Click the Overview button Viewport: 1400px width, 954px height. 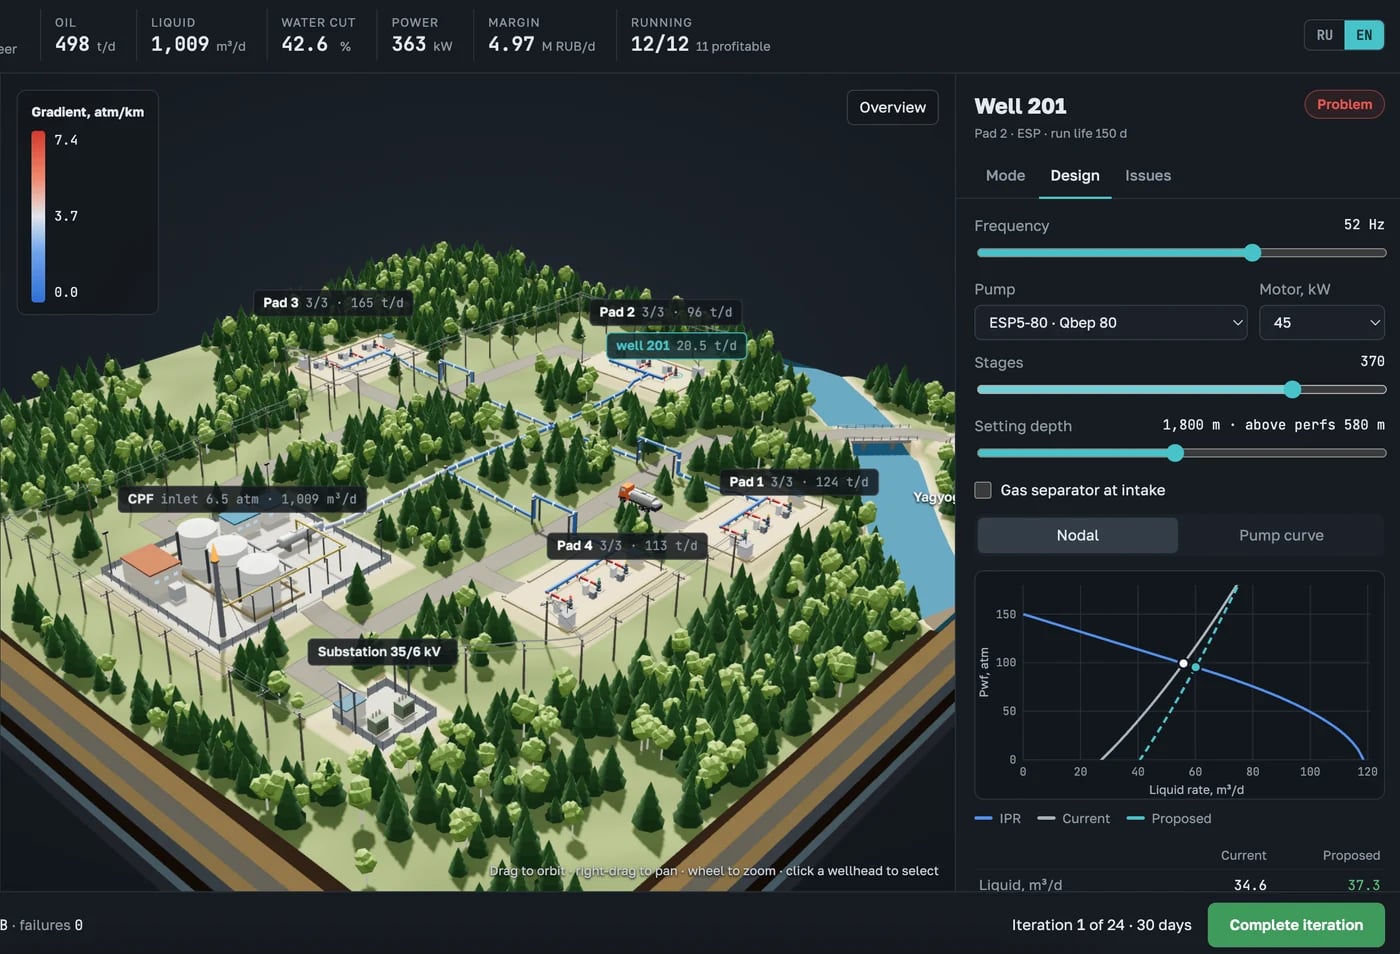[x=892, y=107]
